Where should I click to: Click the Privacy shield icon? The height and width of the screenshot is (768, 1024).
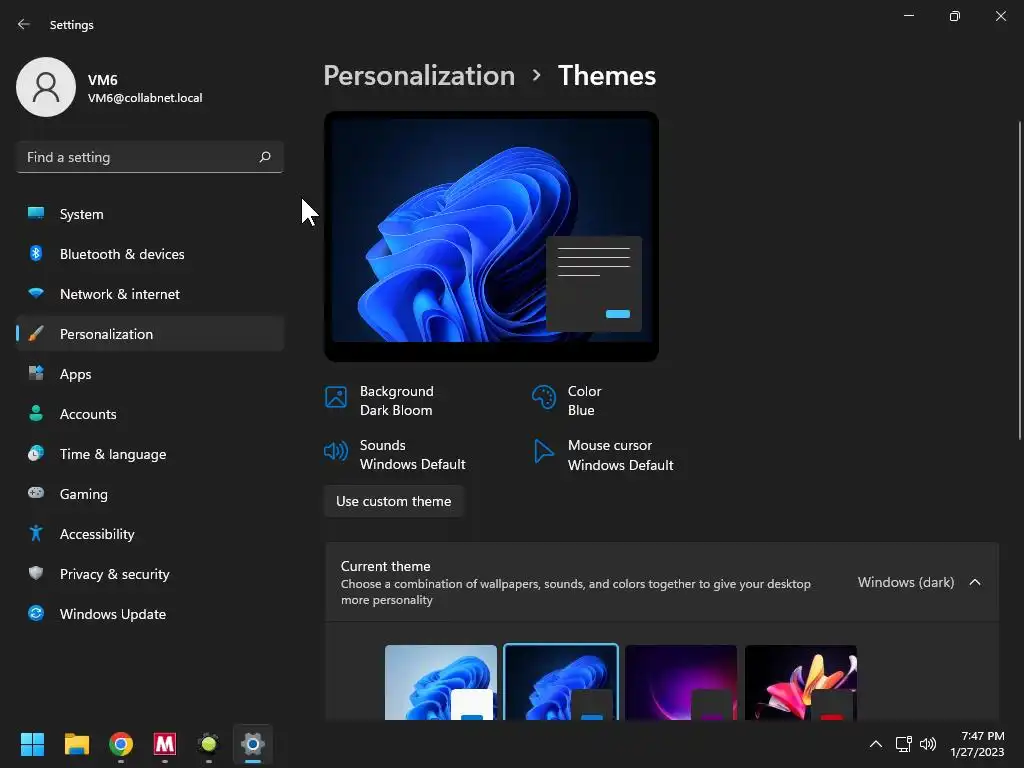(36, 573)
